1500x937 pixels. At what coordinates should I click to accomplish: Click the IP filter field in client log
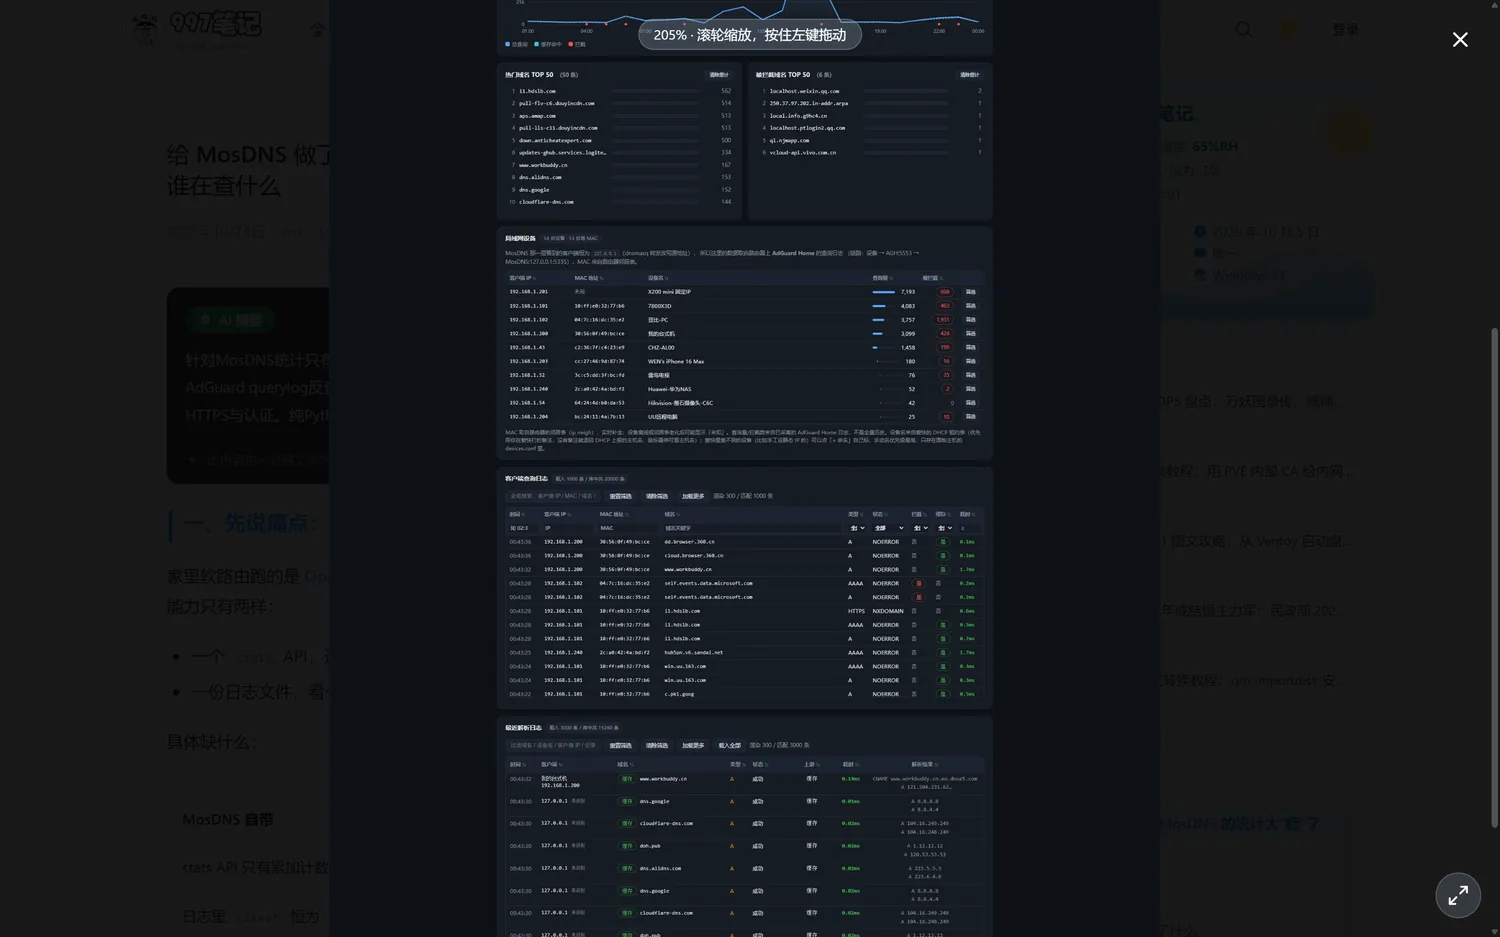[x=567, y=528]
